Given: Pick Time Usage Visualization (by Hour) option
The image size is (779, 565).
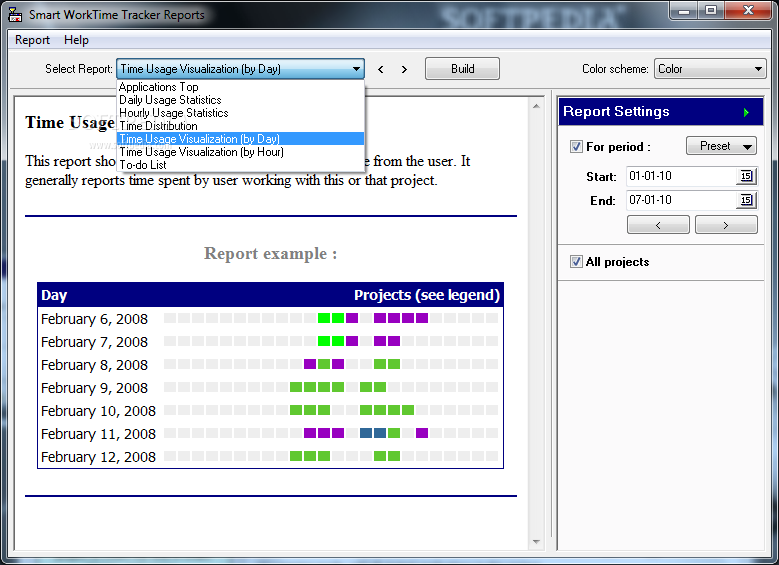Looking at the screenshot, I should pyautogui.click(x=240, y=152).
